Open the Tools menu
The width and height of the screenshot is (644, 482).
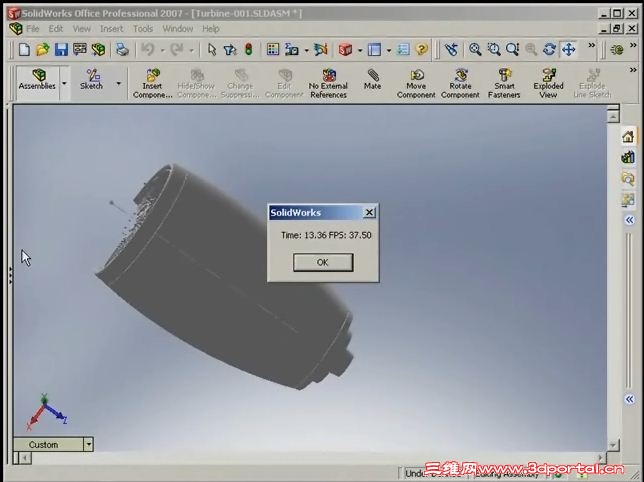[143, 29]
